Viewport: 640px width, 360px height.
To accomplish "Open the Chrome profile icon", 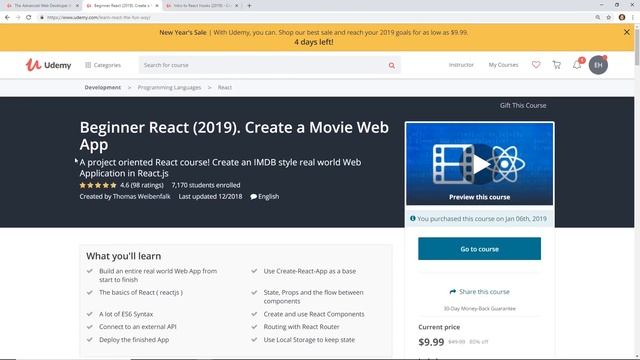I will (622, 17).
